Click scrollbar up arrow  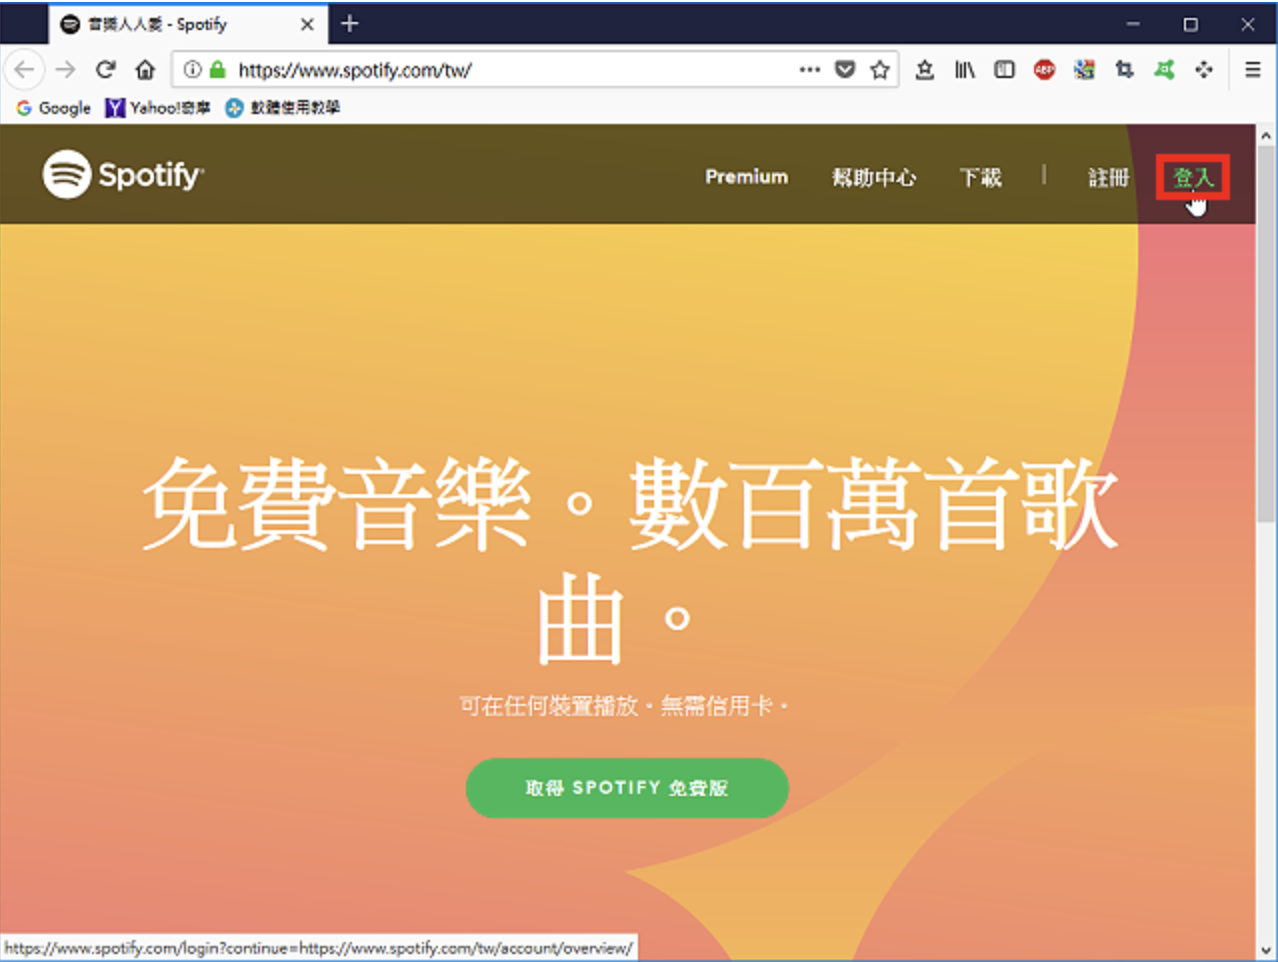[x=1266, y=135]
